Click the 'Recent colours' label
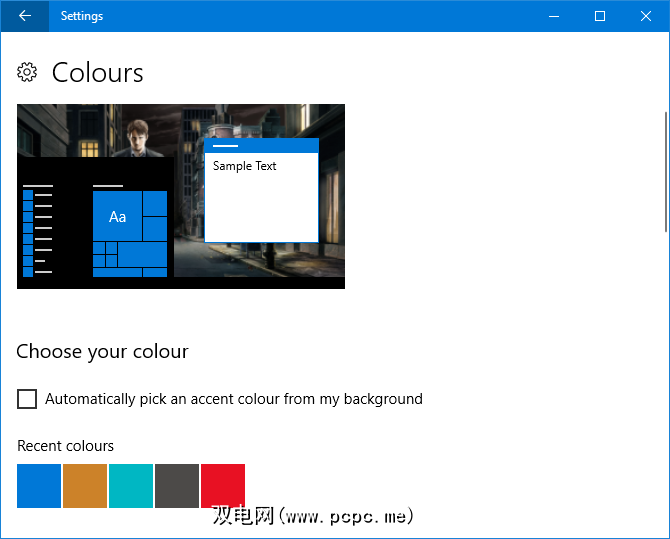This screenshot has height=539, width=670. pos(66,446)
